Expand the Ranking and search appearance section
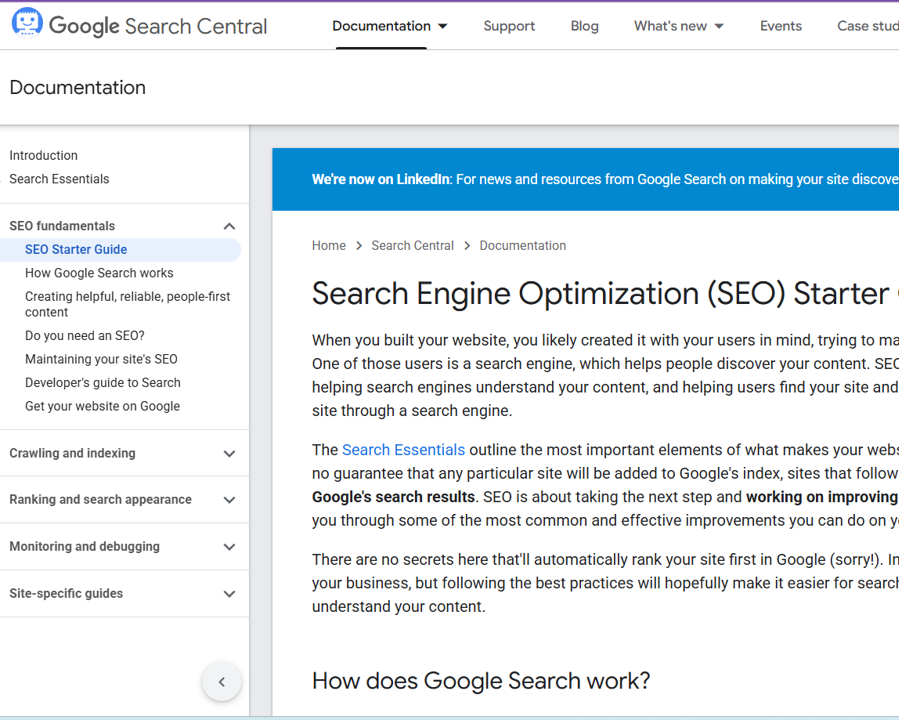The image size is (899, 720). coord(229,500)
